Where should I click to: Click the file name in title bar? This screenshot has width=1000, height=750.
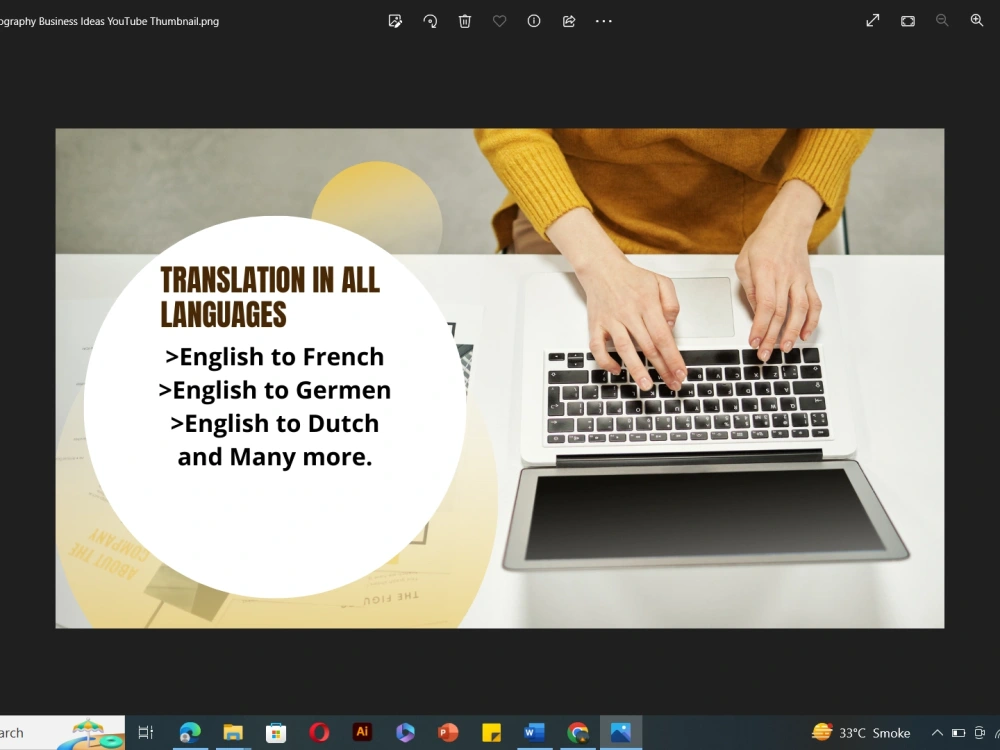pyautogui.click(x=109, y=21)
